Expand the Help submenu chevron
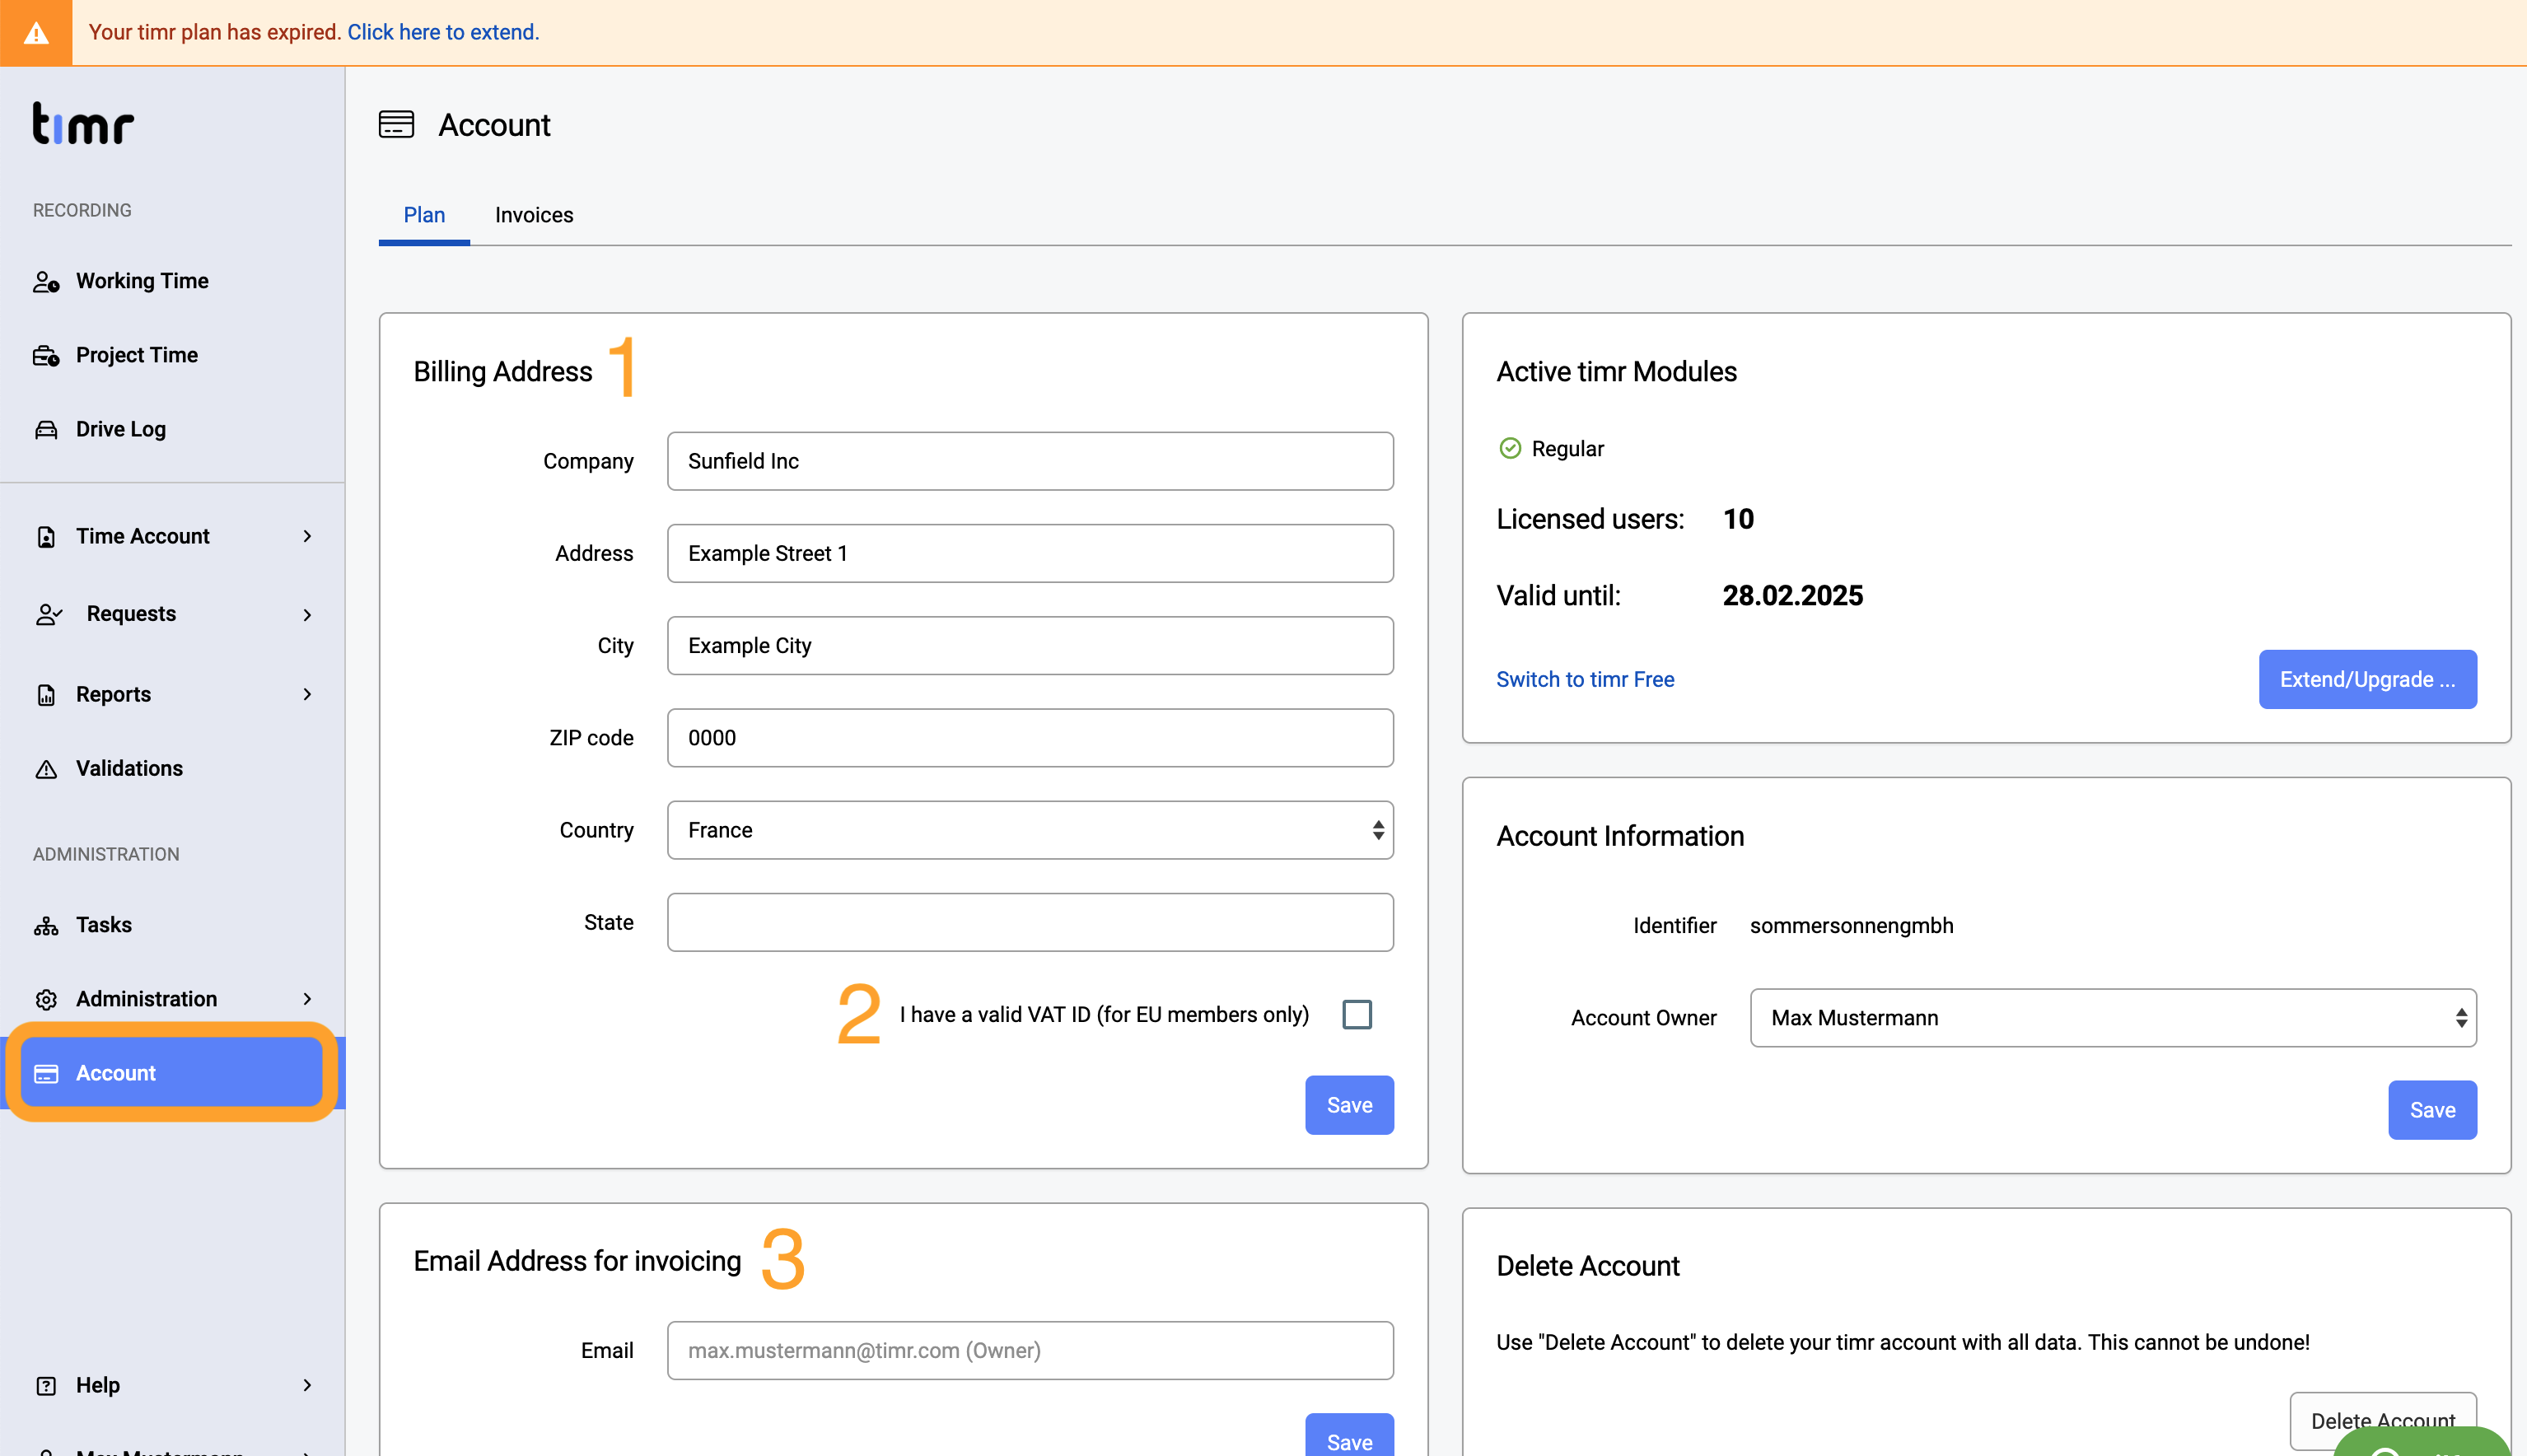This screenshot has height=1456, width=2527. [x=307, y=1385]
